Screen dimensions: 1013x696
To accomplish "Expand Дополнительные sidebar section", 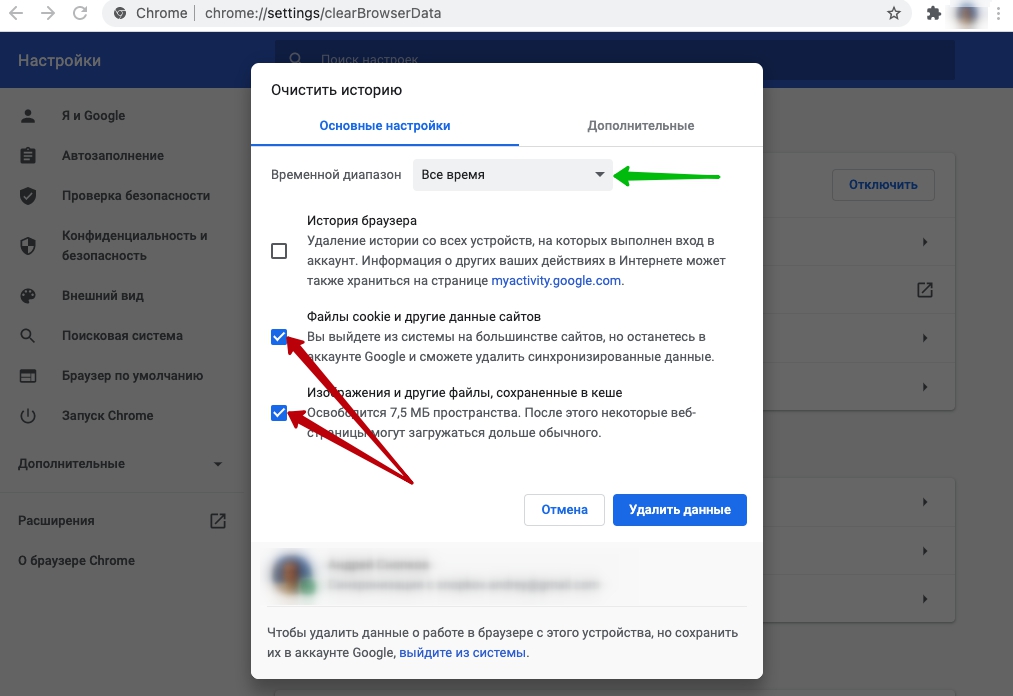I will point(120,464).
